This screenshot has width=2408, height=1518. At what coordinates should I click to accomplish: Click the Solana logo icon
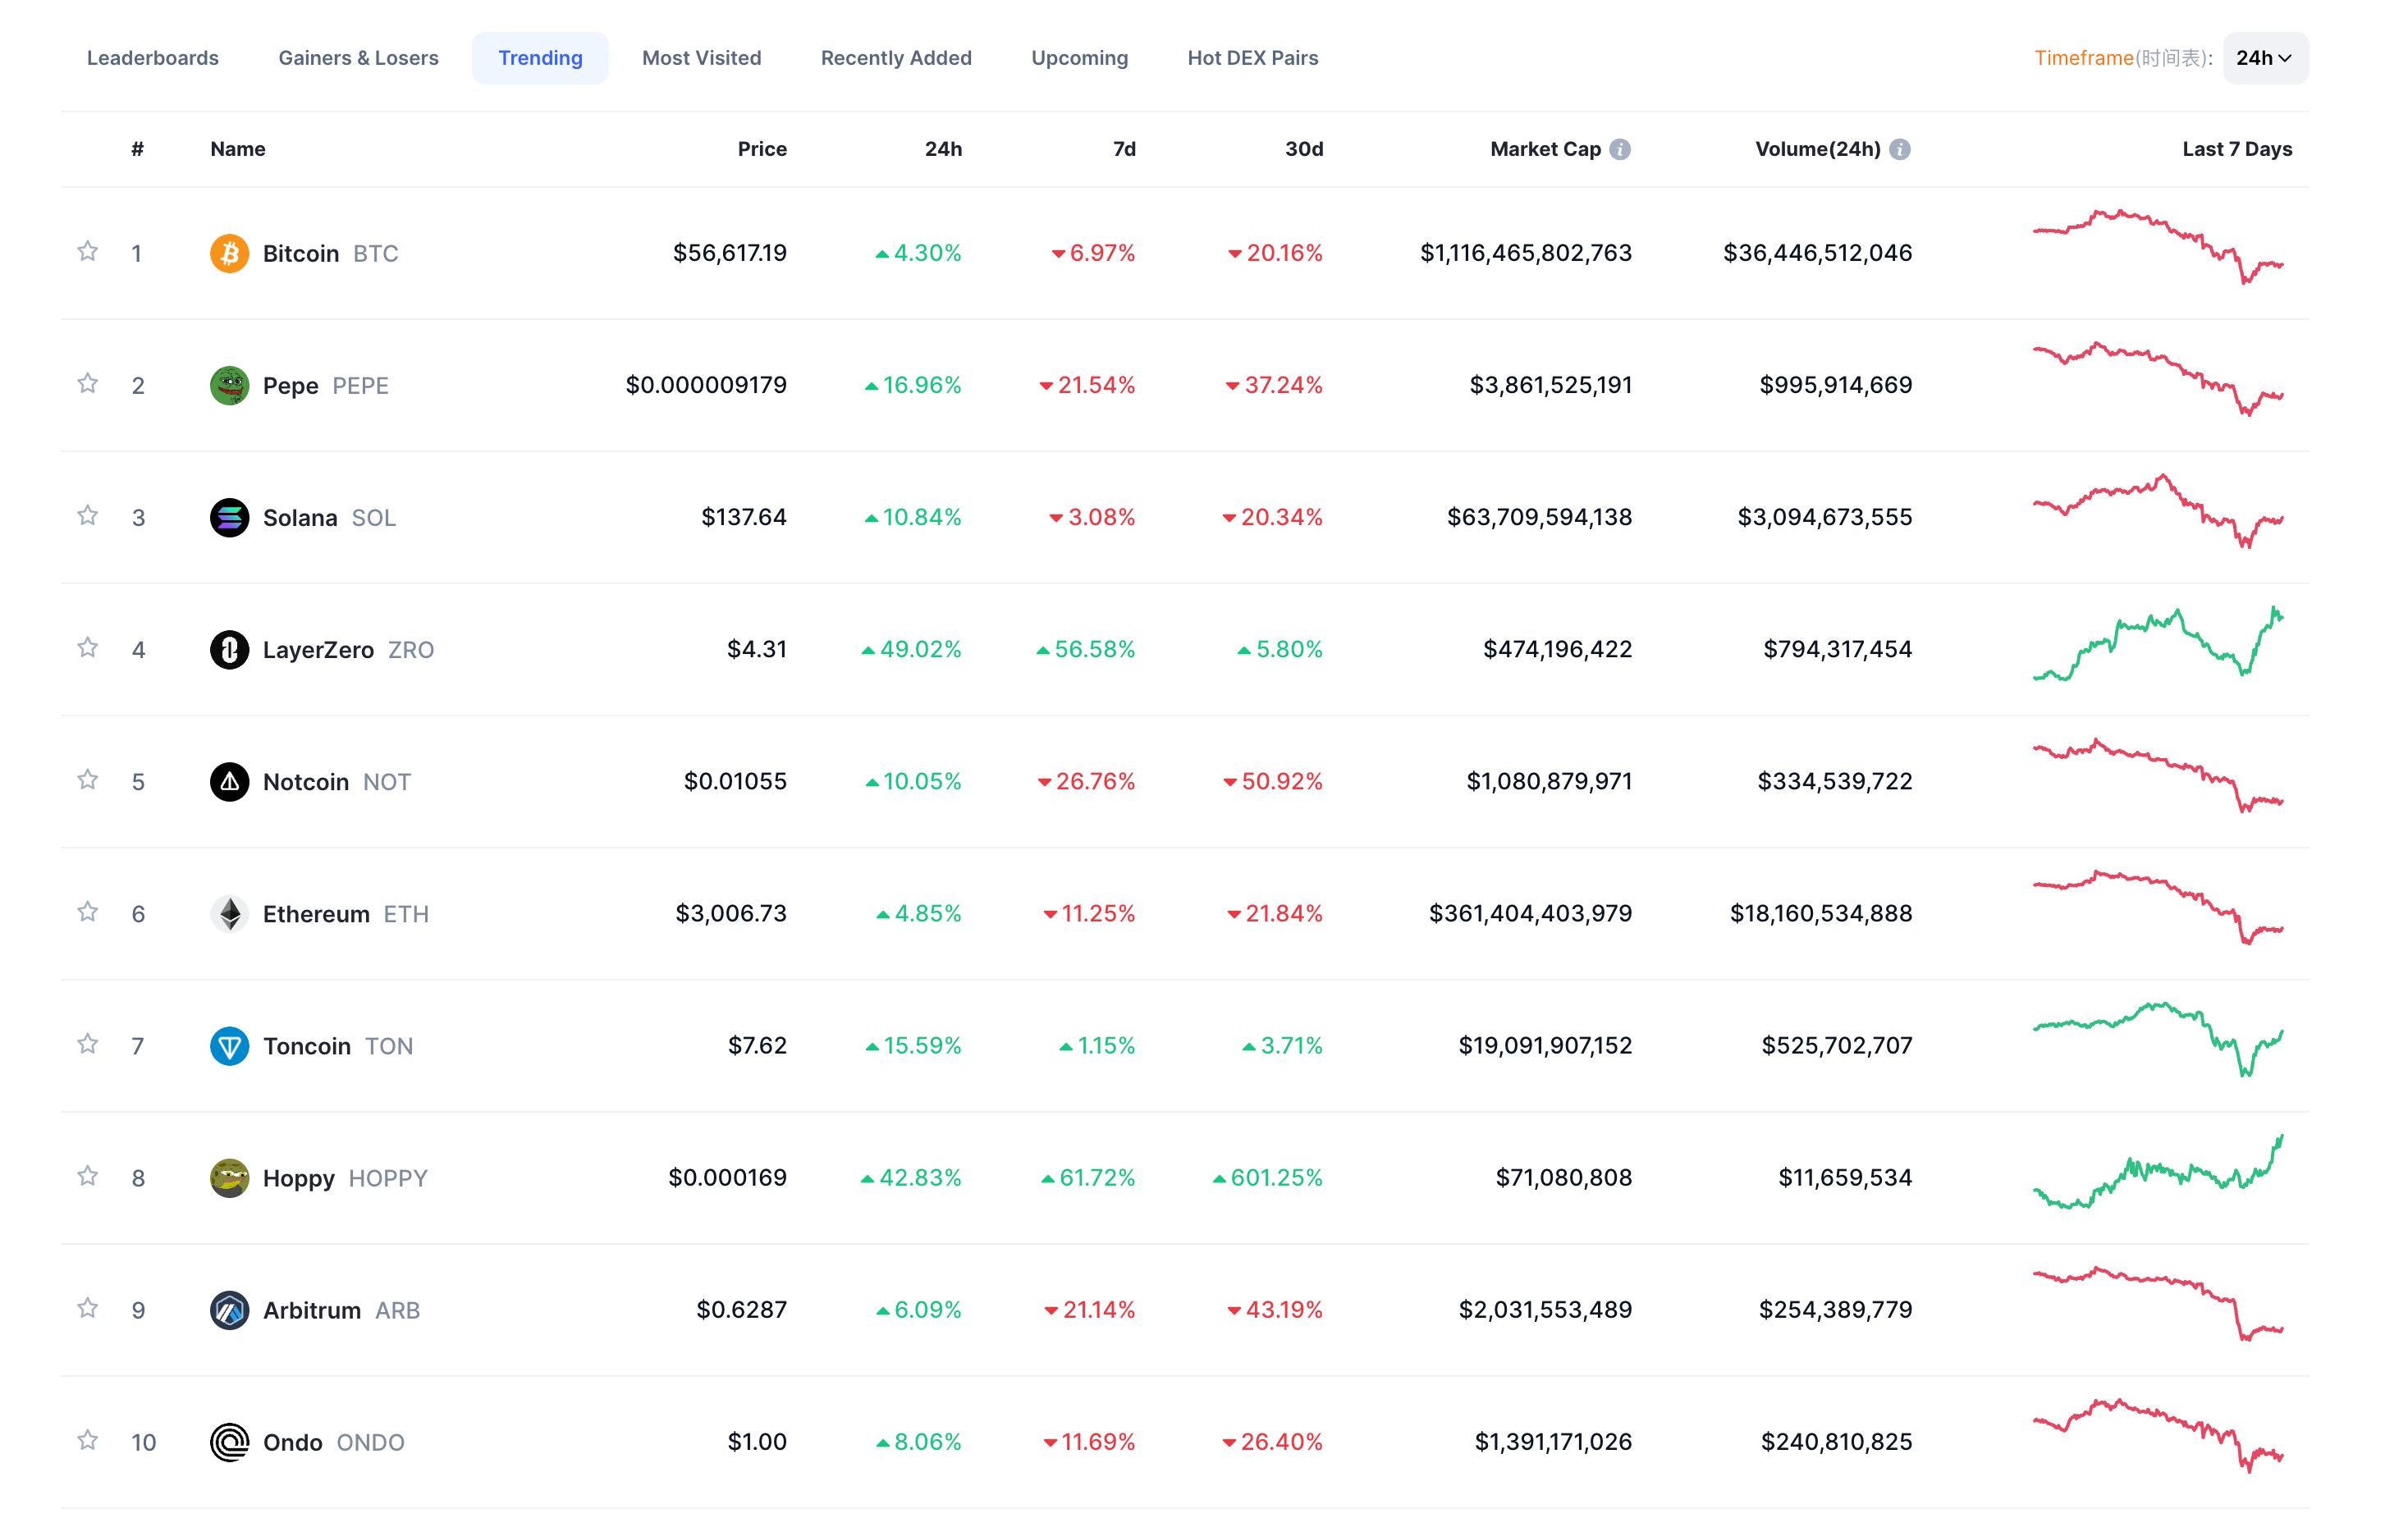pyautogui.click(x=229, y=517)
